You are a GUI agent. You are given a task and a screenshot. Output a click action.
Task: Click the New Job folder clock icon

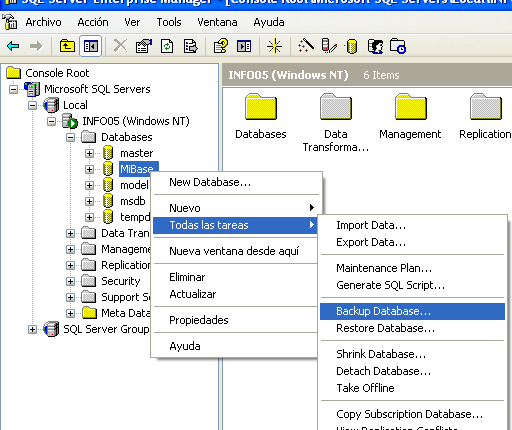click(x=398, y=46)
